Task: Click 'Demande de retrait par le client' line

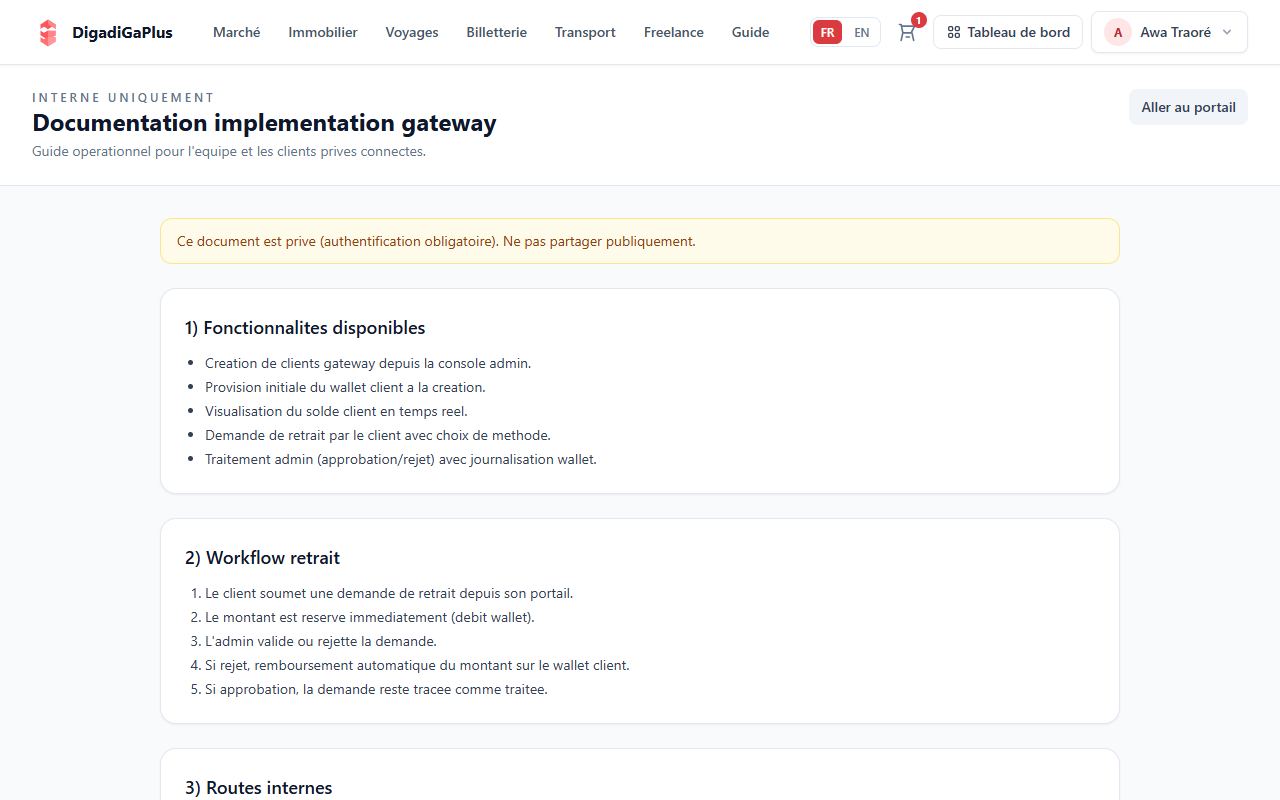Action: coord(378,435)
